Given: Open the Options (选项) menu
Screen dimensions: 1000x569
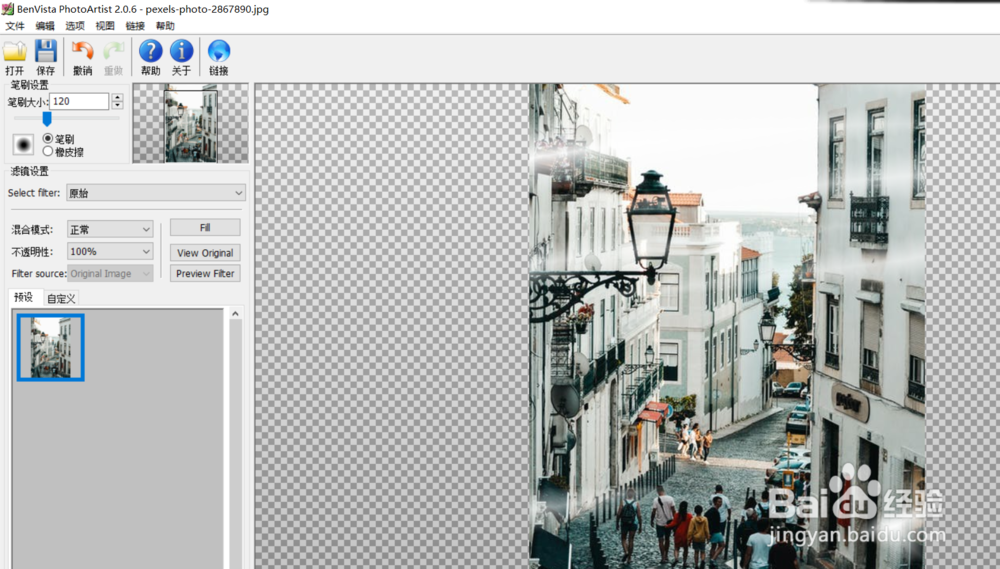Looking at the screenshot, I should (75, 26).
